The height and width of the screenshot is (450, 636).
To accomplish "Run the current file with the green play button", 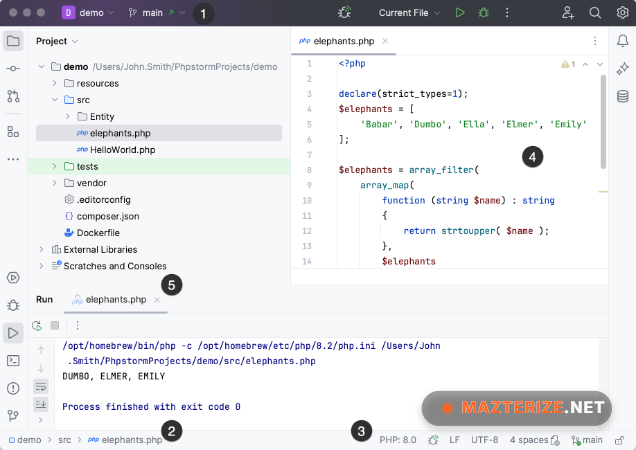I will 460,13.
